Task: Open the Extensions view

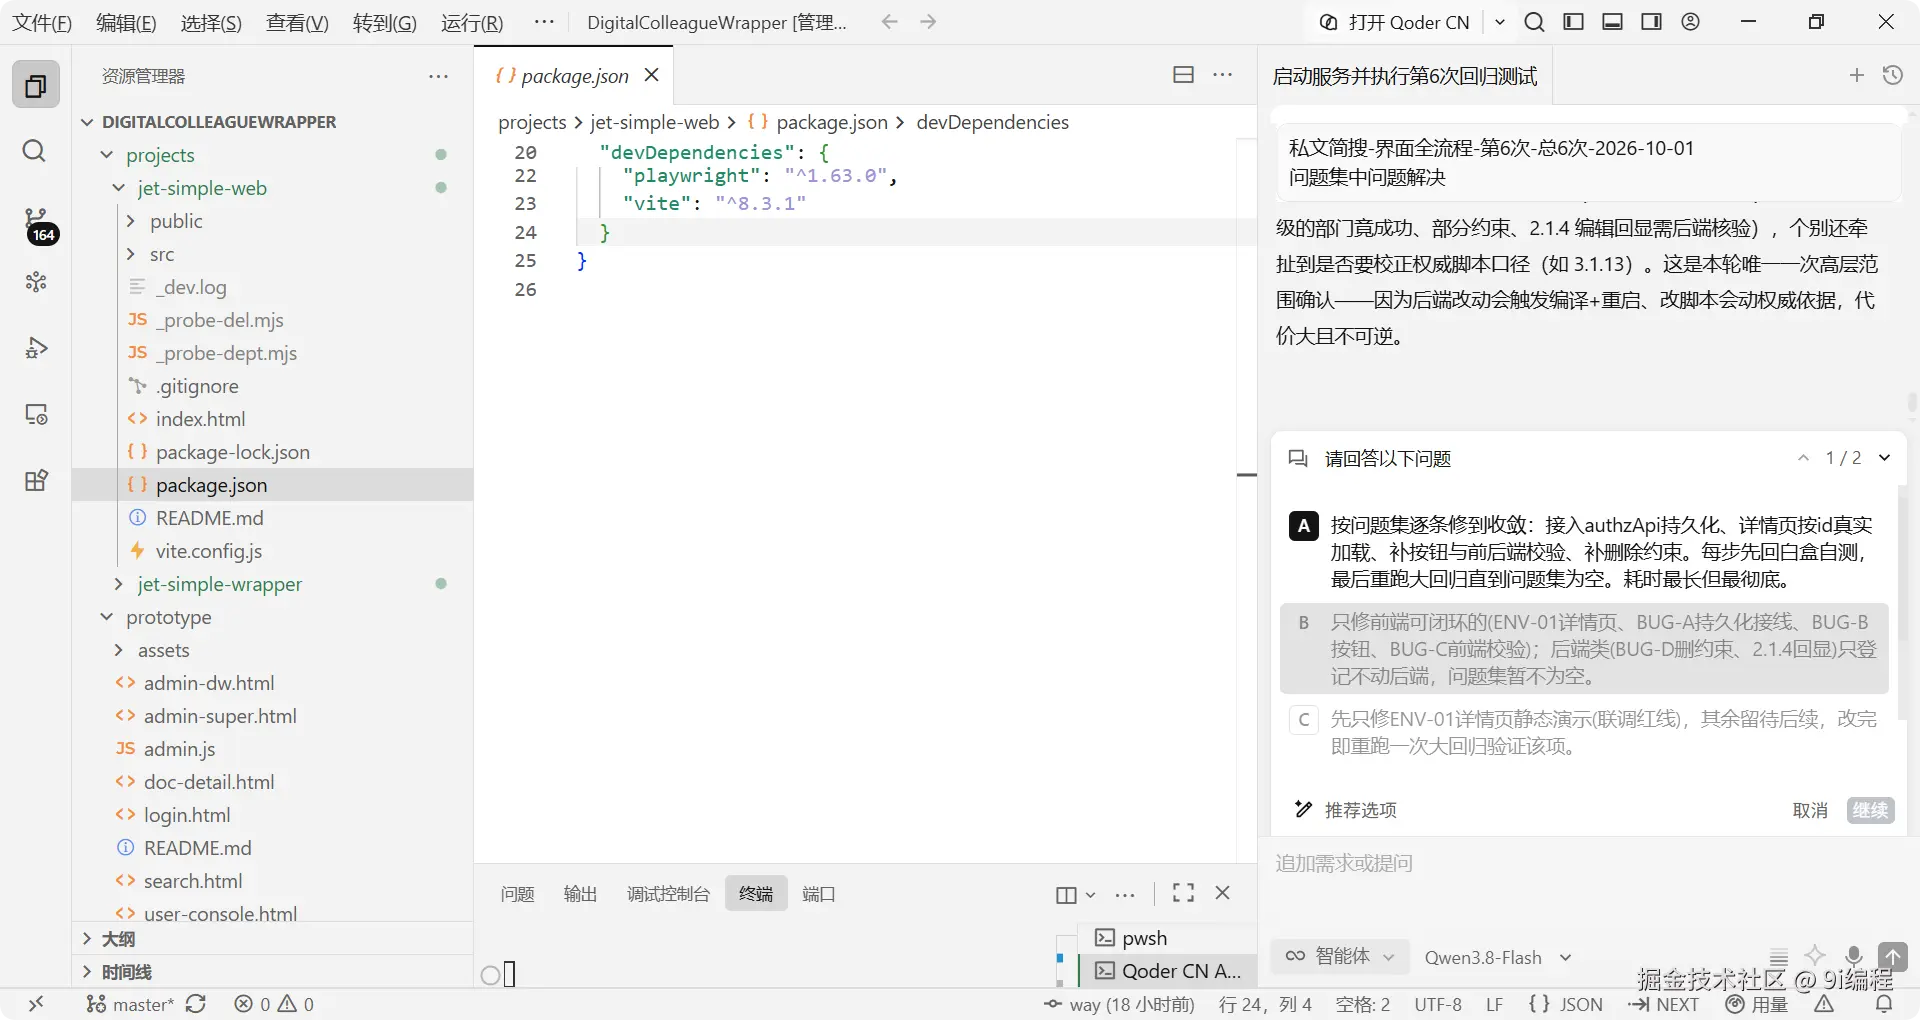Action: 36,480
